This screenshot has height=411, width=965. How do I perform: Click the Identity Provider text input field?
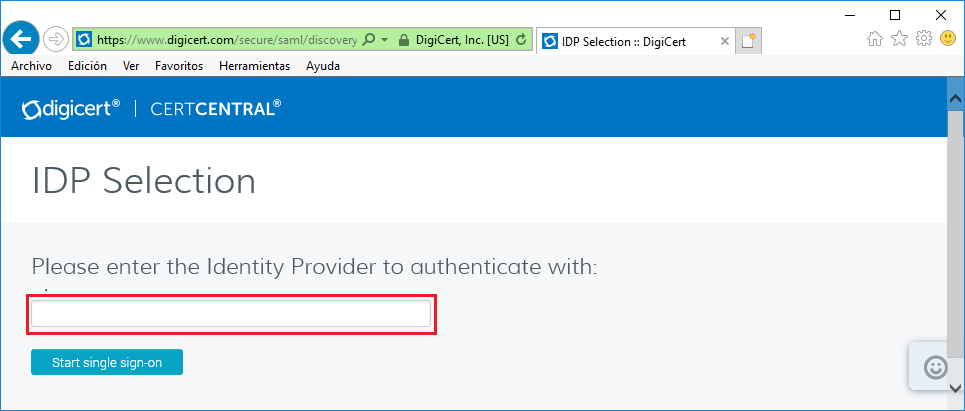pos(231,314)
